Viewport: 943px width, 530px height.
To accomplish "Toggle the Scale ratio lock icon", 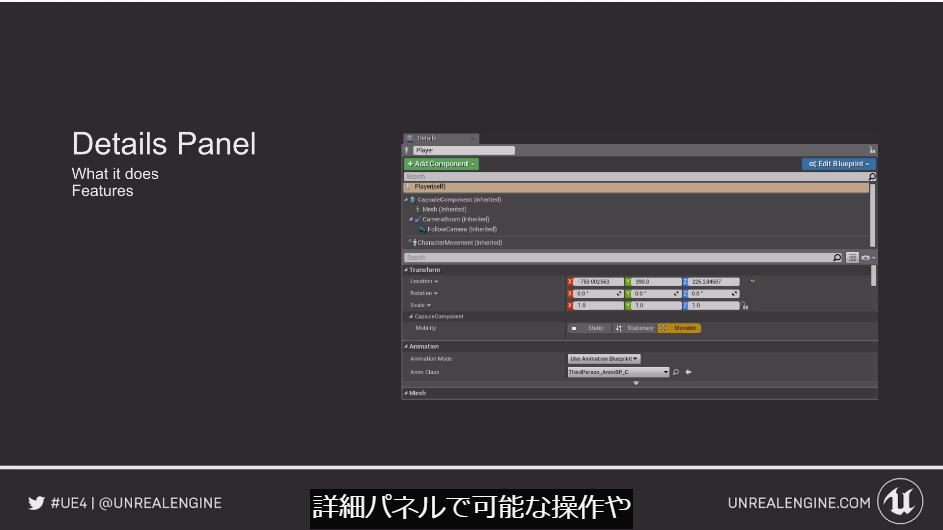I will (745, 306).
